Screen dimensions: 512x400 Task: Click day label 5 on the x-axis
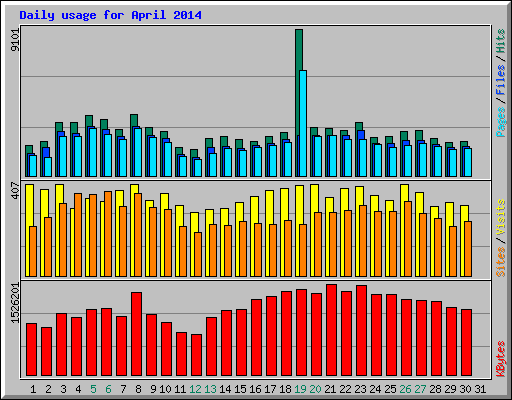93,389
